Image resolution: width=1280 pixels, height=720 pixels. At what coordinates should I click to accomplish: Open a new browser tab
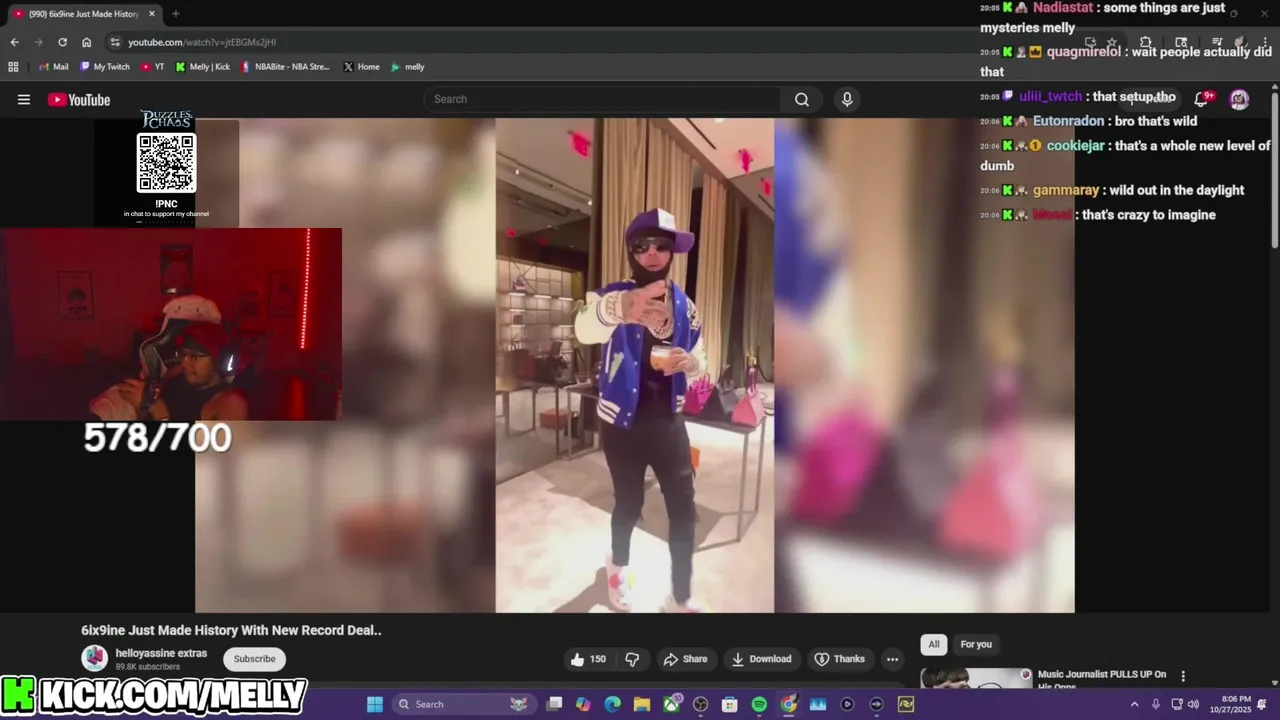(176, 14)
